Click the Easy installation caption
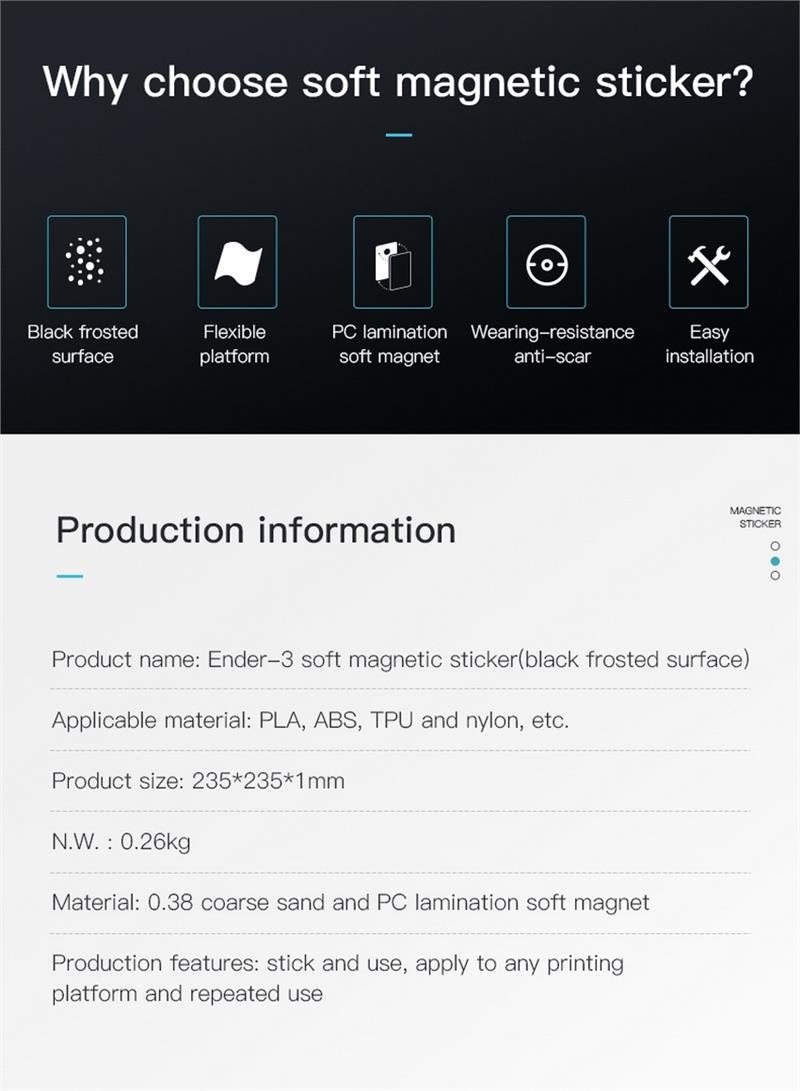This screenshot has width=800, height=1091. coord(709,344)
